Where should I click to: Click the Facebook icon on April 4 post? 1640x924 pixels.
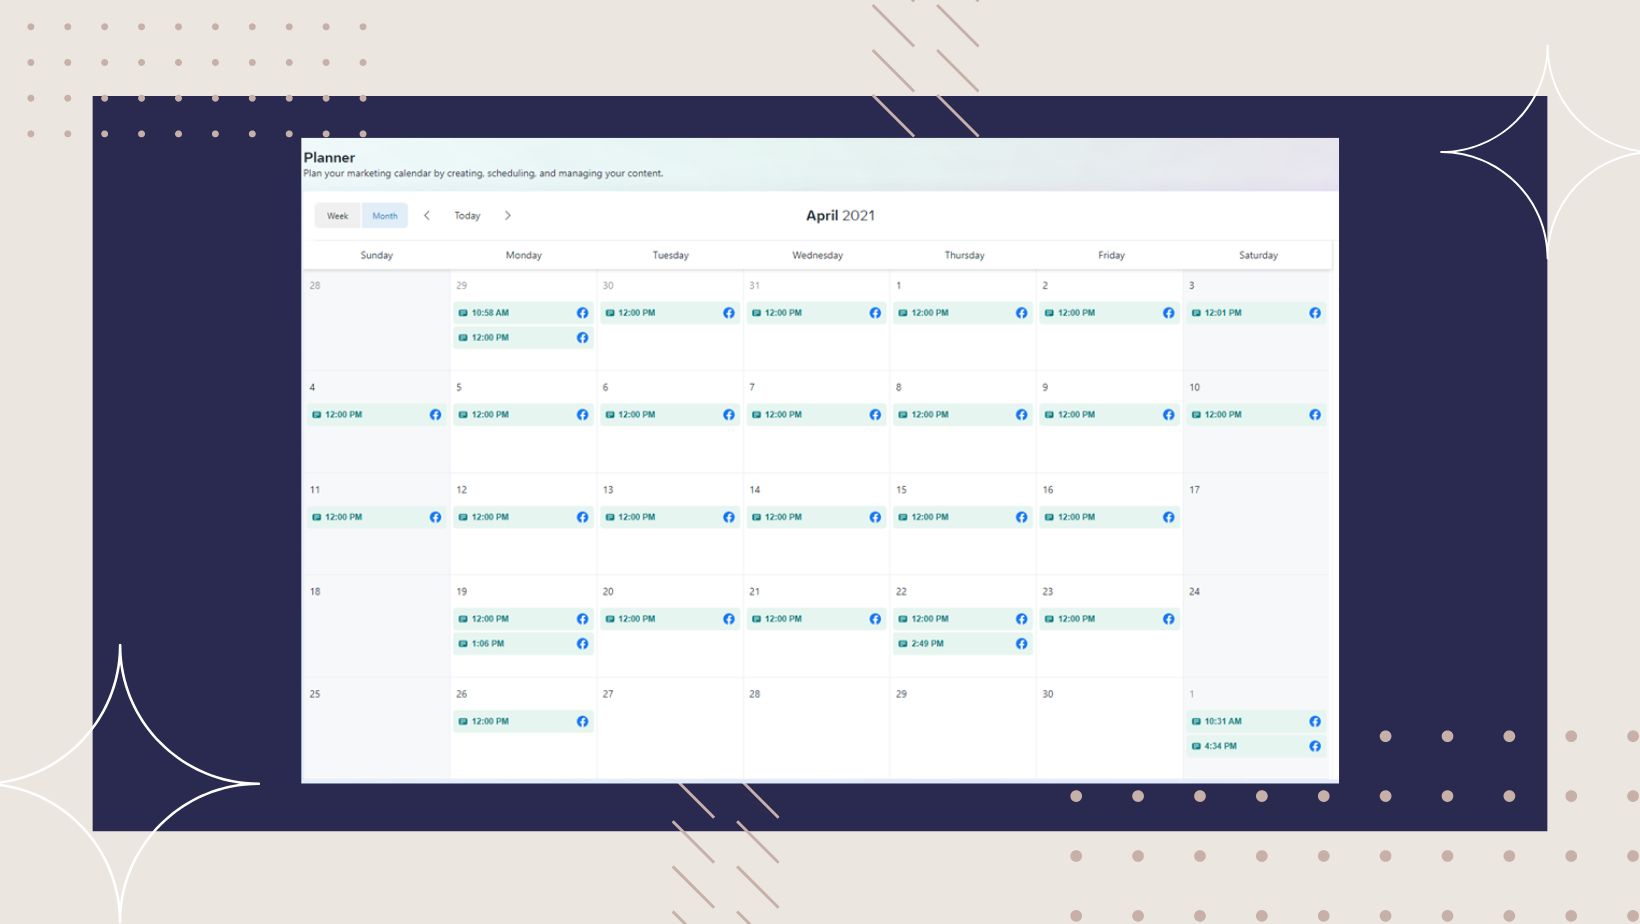tap(435, 415)
